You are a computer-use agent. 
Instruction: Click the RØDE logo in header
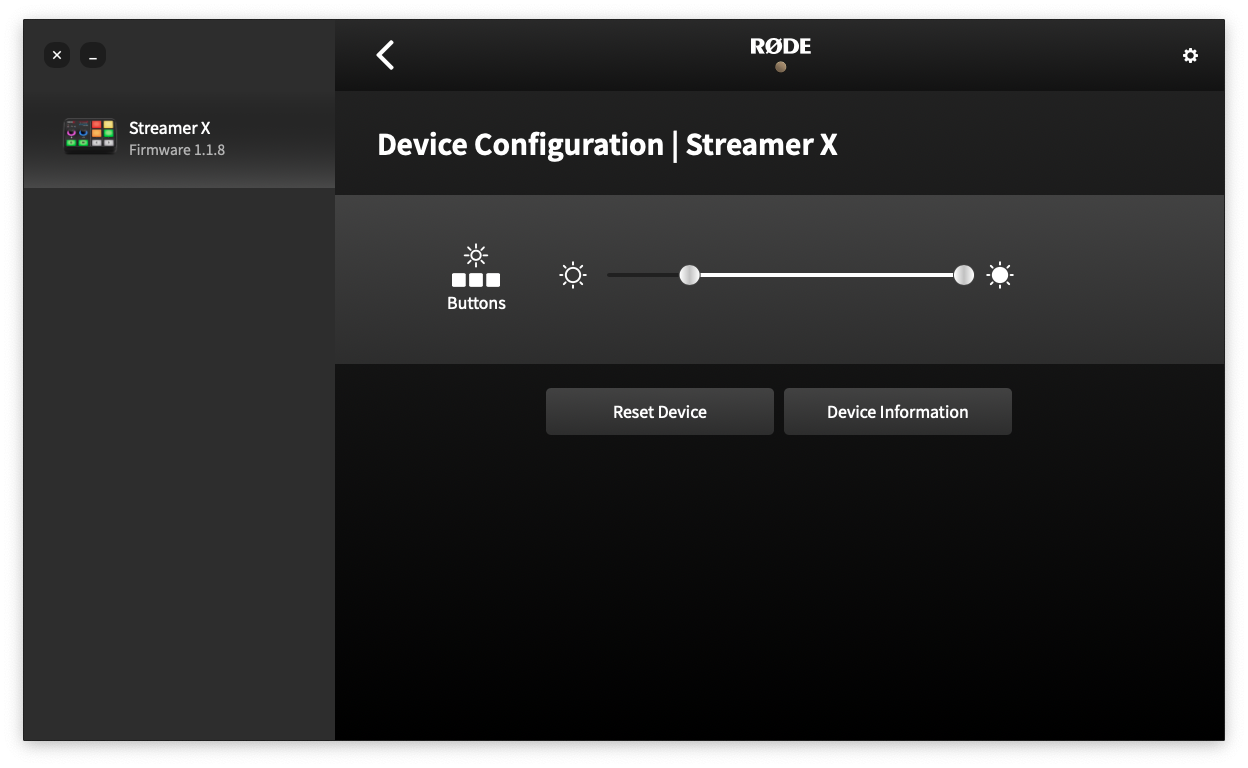click(780, 46)
